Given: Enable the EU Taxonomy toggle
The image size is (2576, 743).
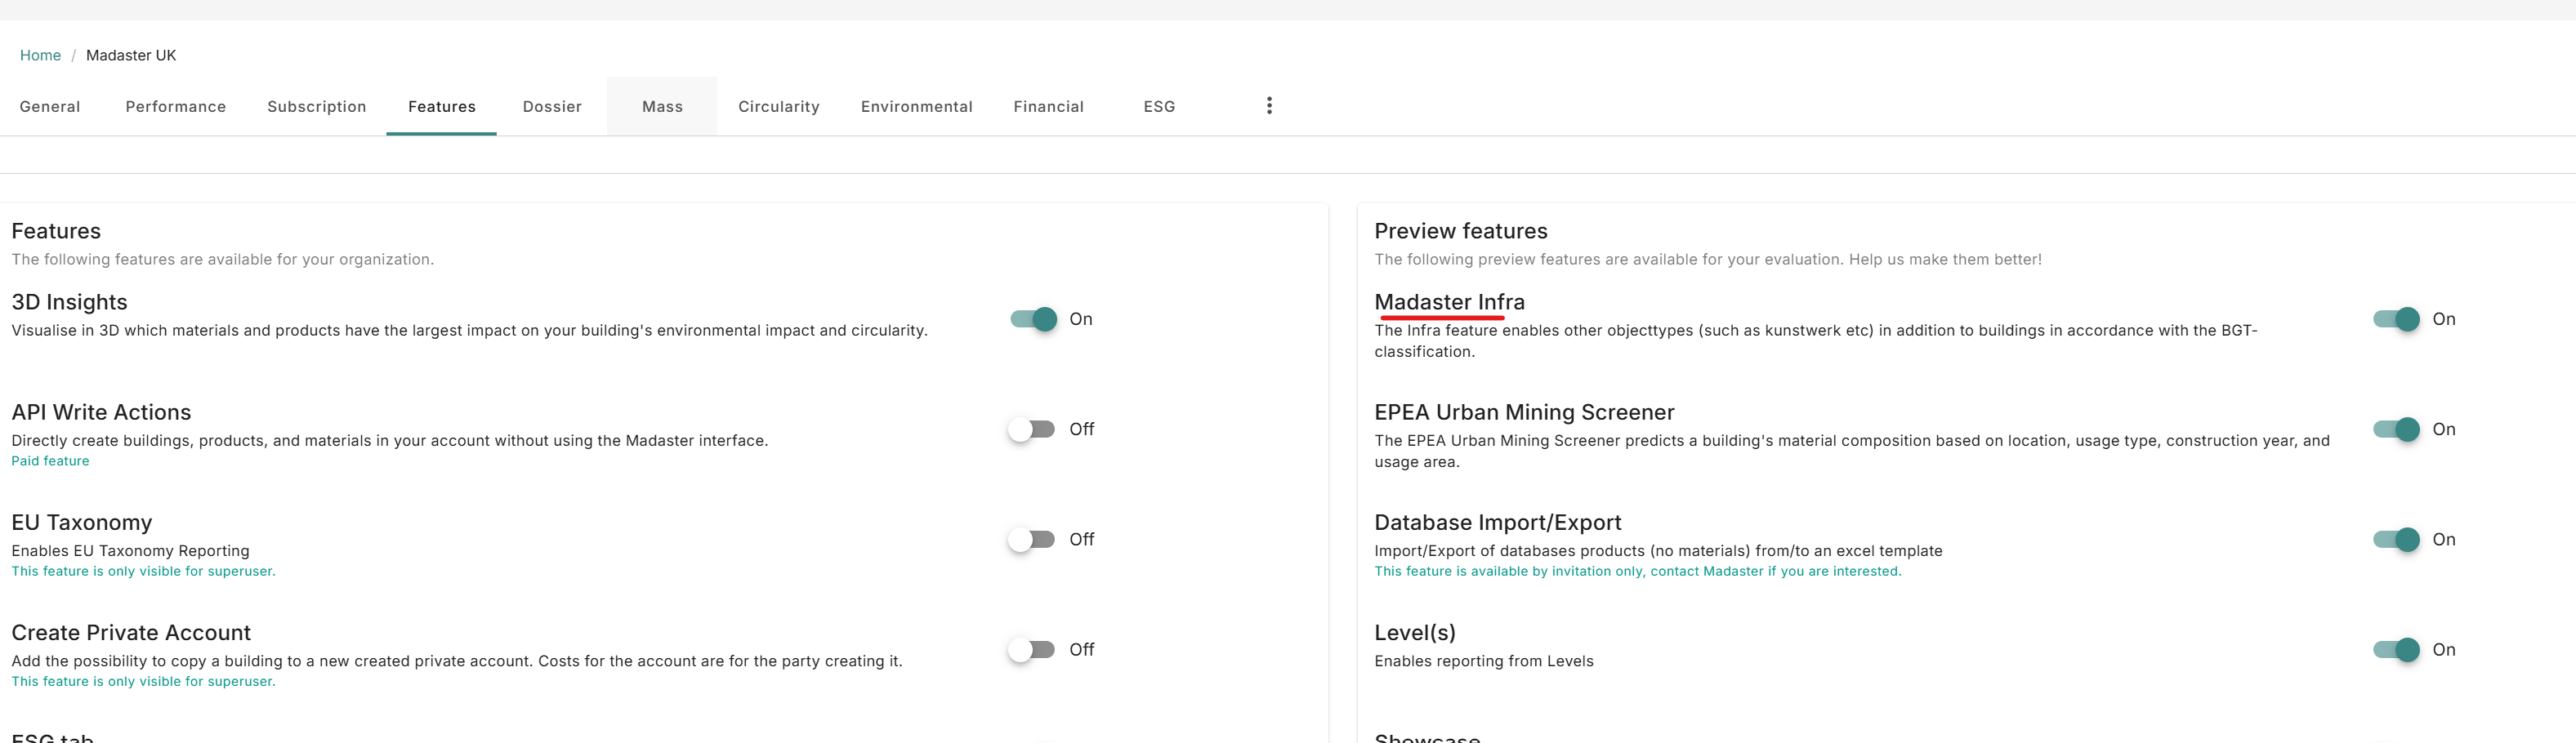Looking at the screenshot, I should (1033, 539).
